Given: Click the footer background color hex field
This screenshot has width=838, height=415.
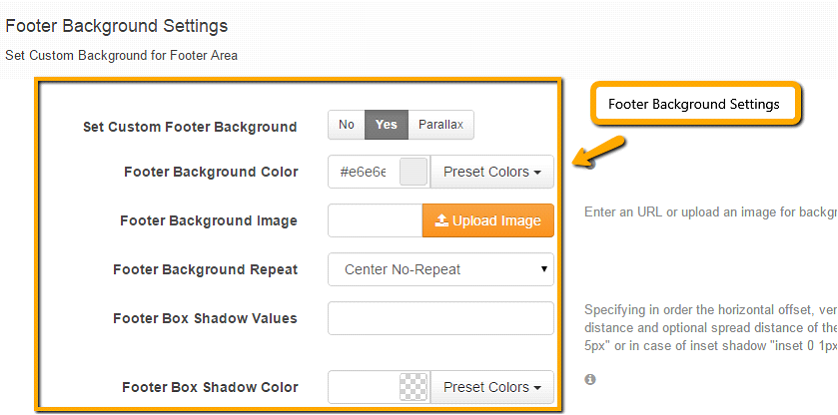Looking at the screenshot, I should [x=363, y=172].
